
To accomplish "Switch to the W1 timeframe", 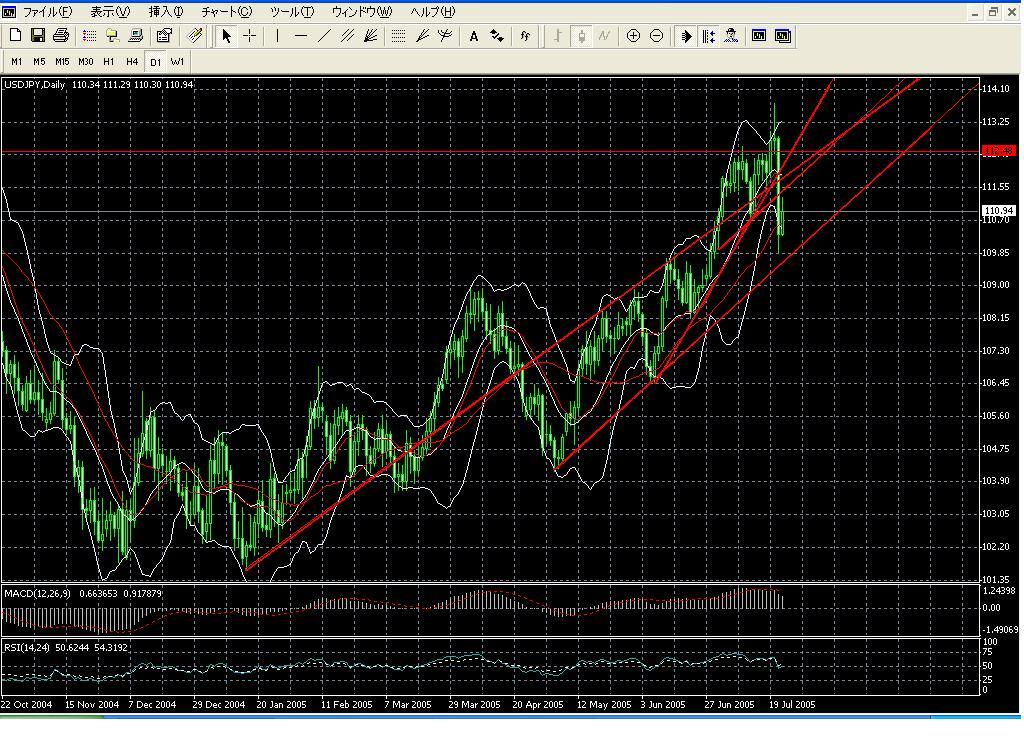I will pyautogui.click(x=177, y=61).
